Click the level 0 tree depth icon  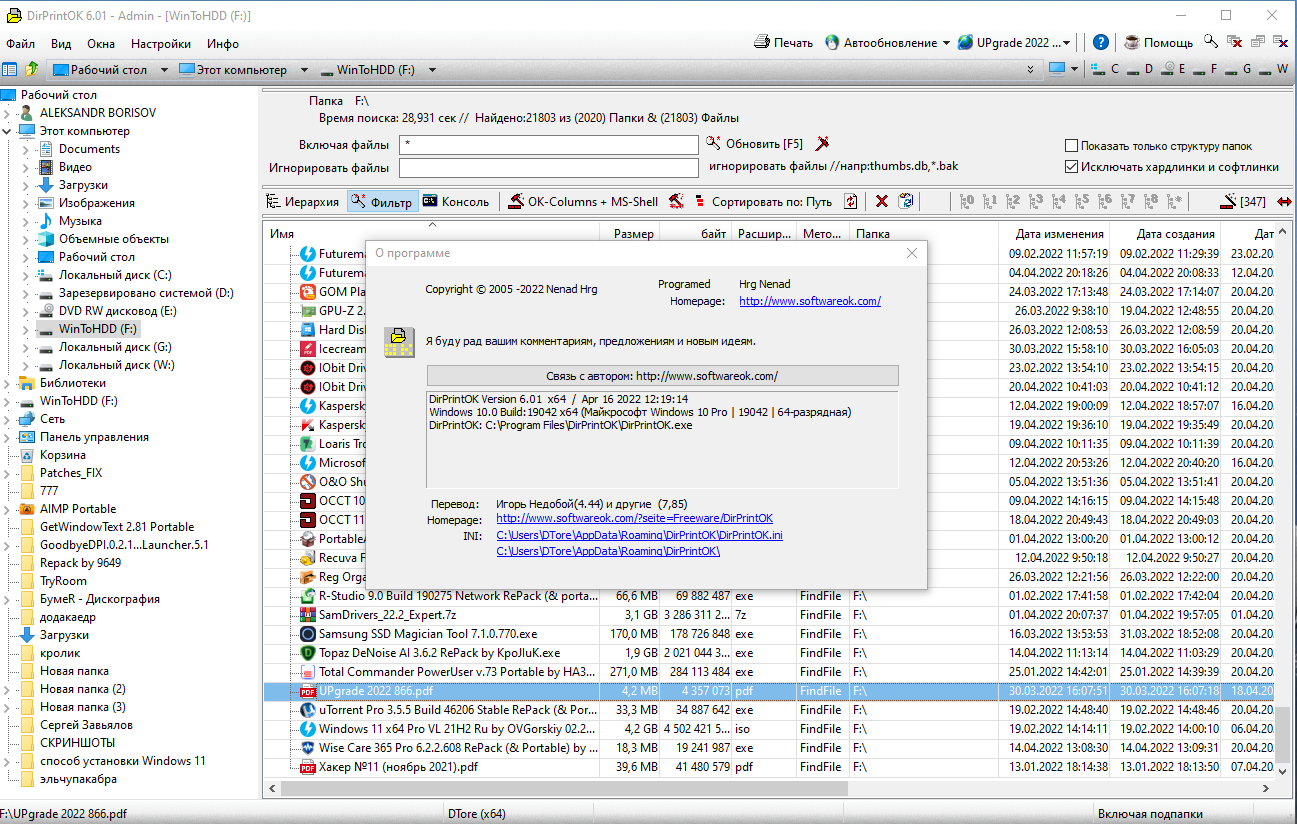coord(967,201)
